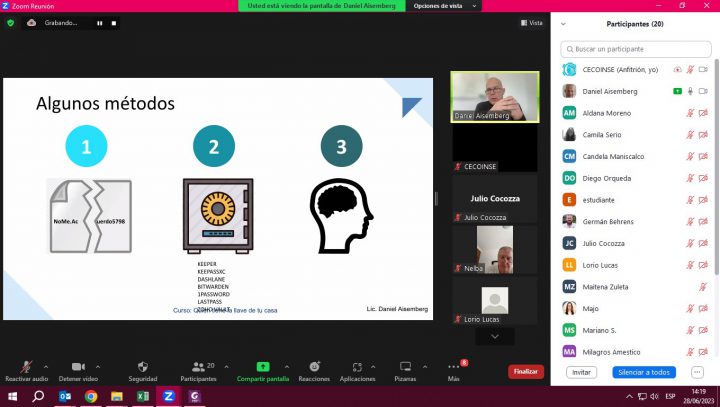
Task: Open Reacciones smiley menu
Action: pyautogui.click(x=314, y=367)
